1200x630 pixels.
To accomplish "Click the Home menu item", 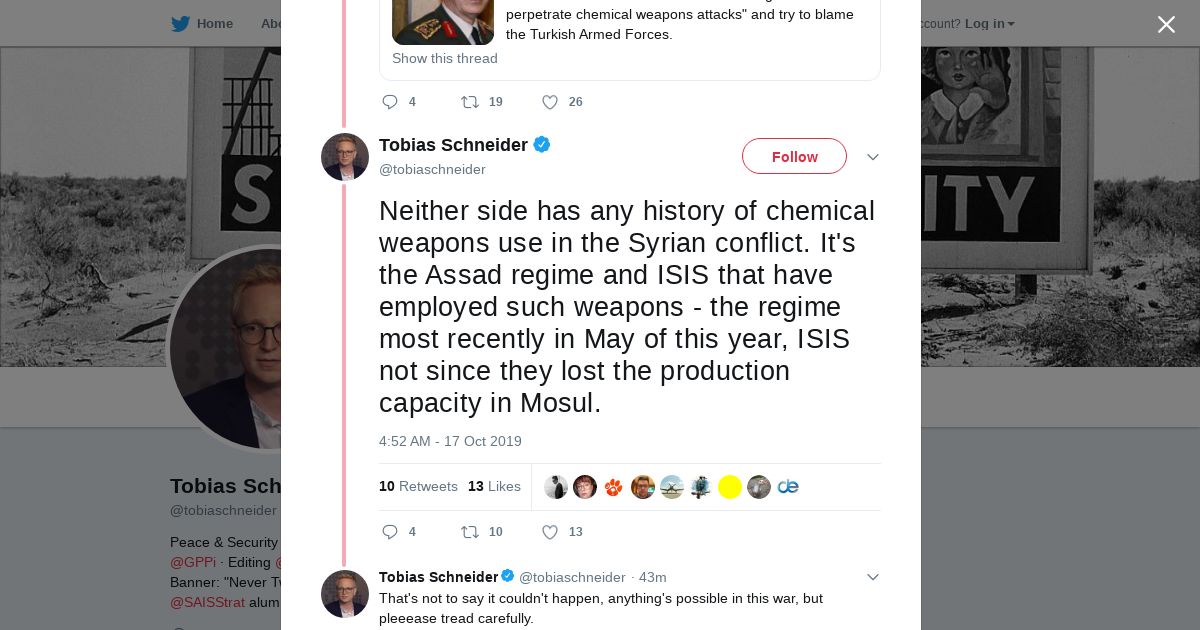I will pyautogui.click(x=214, y=24).
